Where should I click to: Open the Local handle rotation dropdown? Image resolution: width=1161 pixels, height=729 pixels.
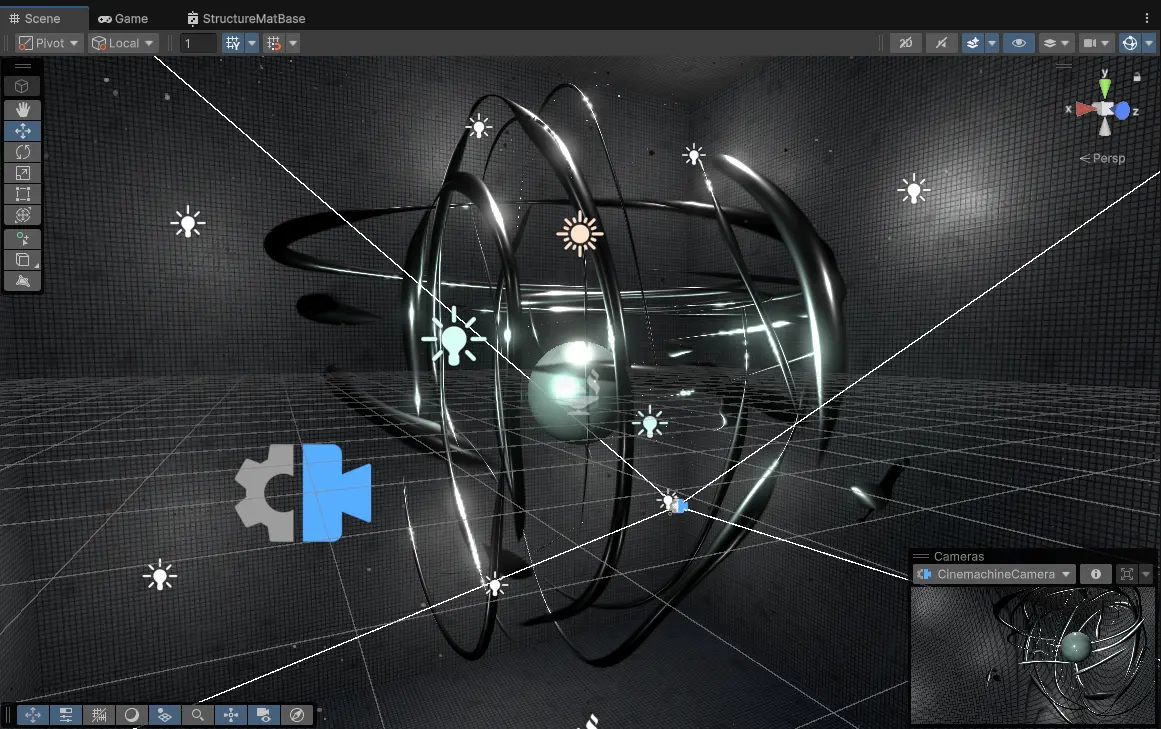coord(123,43)
